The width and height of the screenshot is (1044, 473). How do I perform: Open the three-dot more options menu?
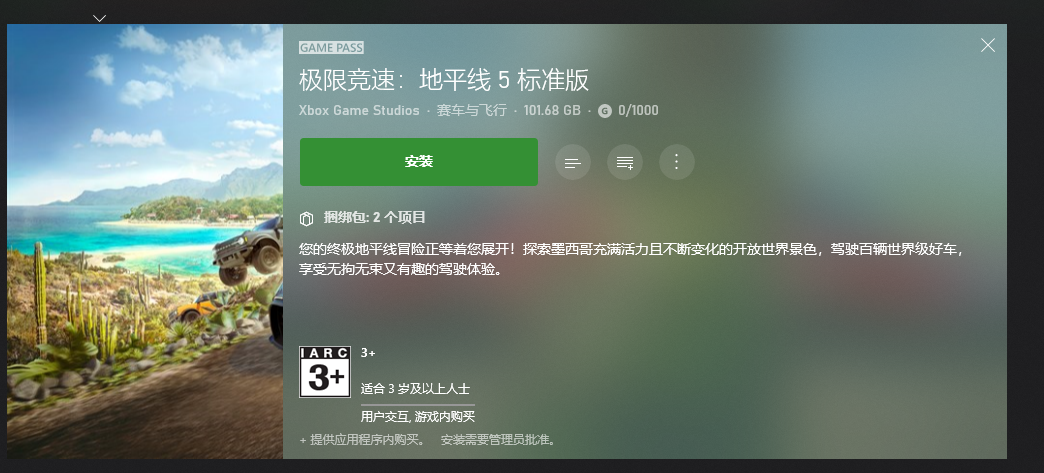click(x=676, y=162)
